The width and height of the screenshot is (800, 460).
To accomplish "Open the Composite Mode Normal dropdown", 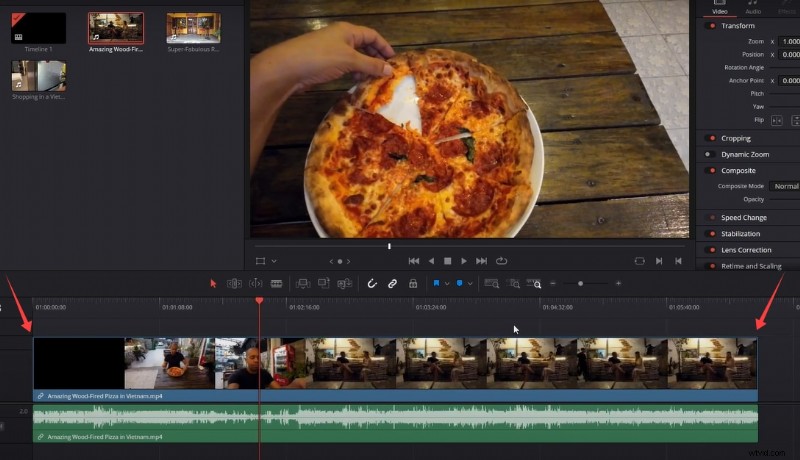I will click(785, 186).
